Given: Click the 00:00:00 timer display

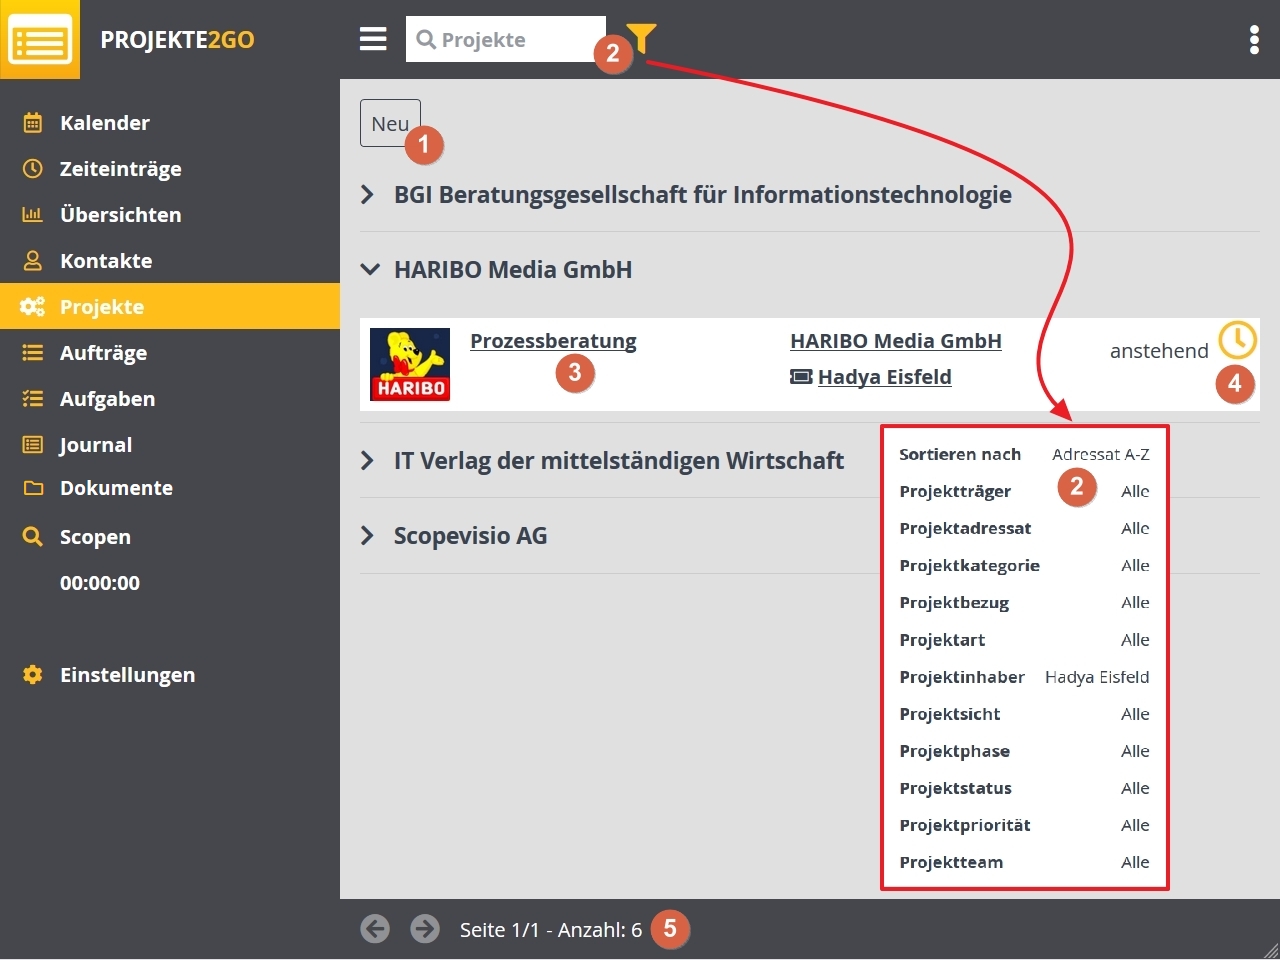Looking at the screenshot, I should (100, 583).
